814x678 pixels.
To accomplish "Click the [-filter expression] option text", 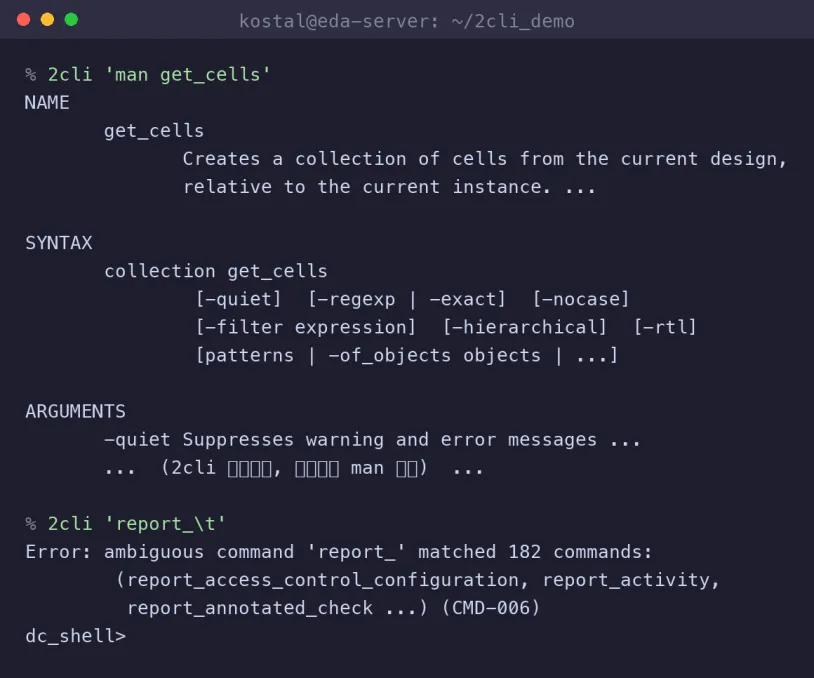I will [306, 327].
